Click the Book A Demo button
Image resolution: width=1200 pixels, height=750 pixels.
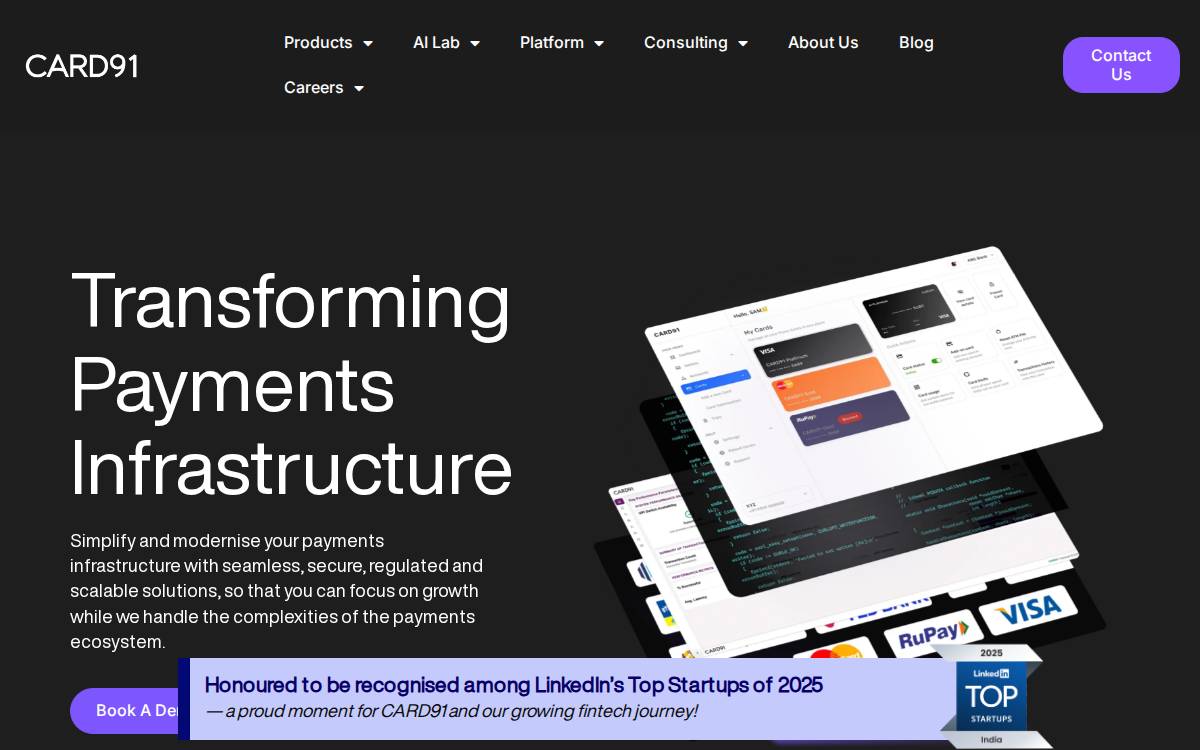125,711
